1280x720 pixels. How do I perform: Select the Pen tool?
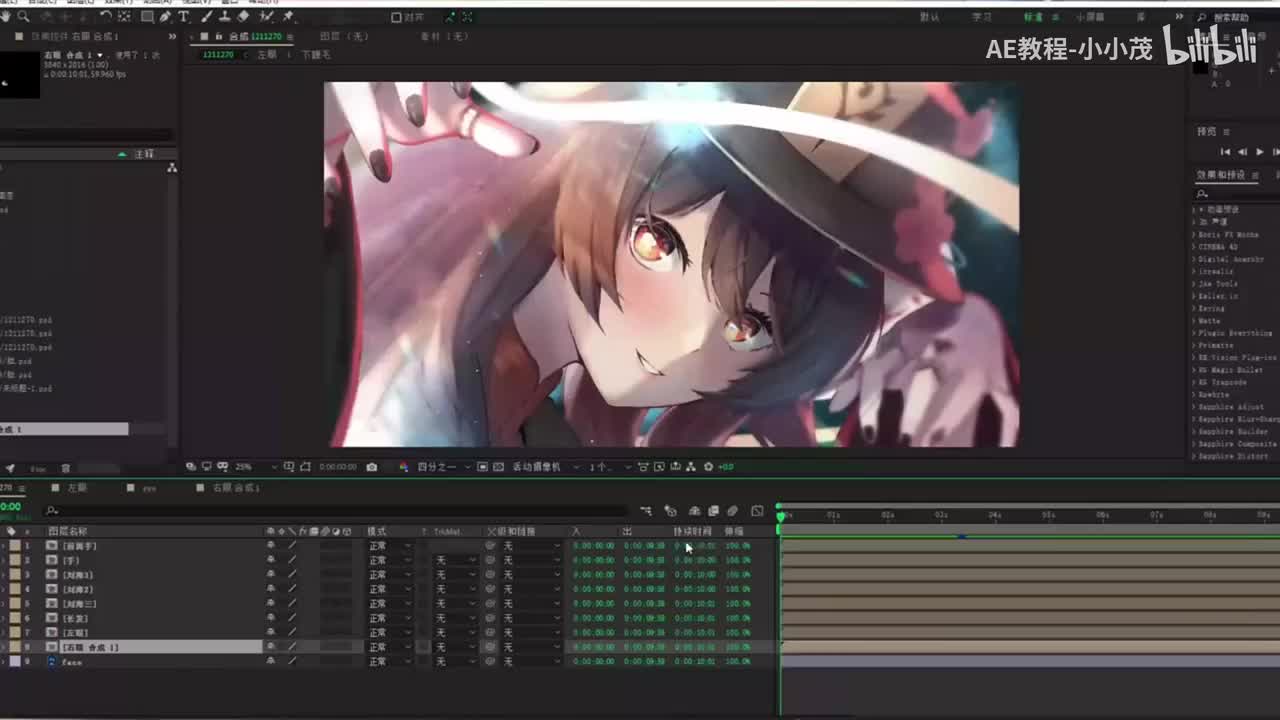[166, 17]
